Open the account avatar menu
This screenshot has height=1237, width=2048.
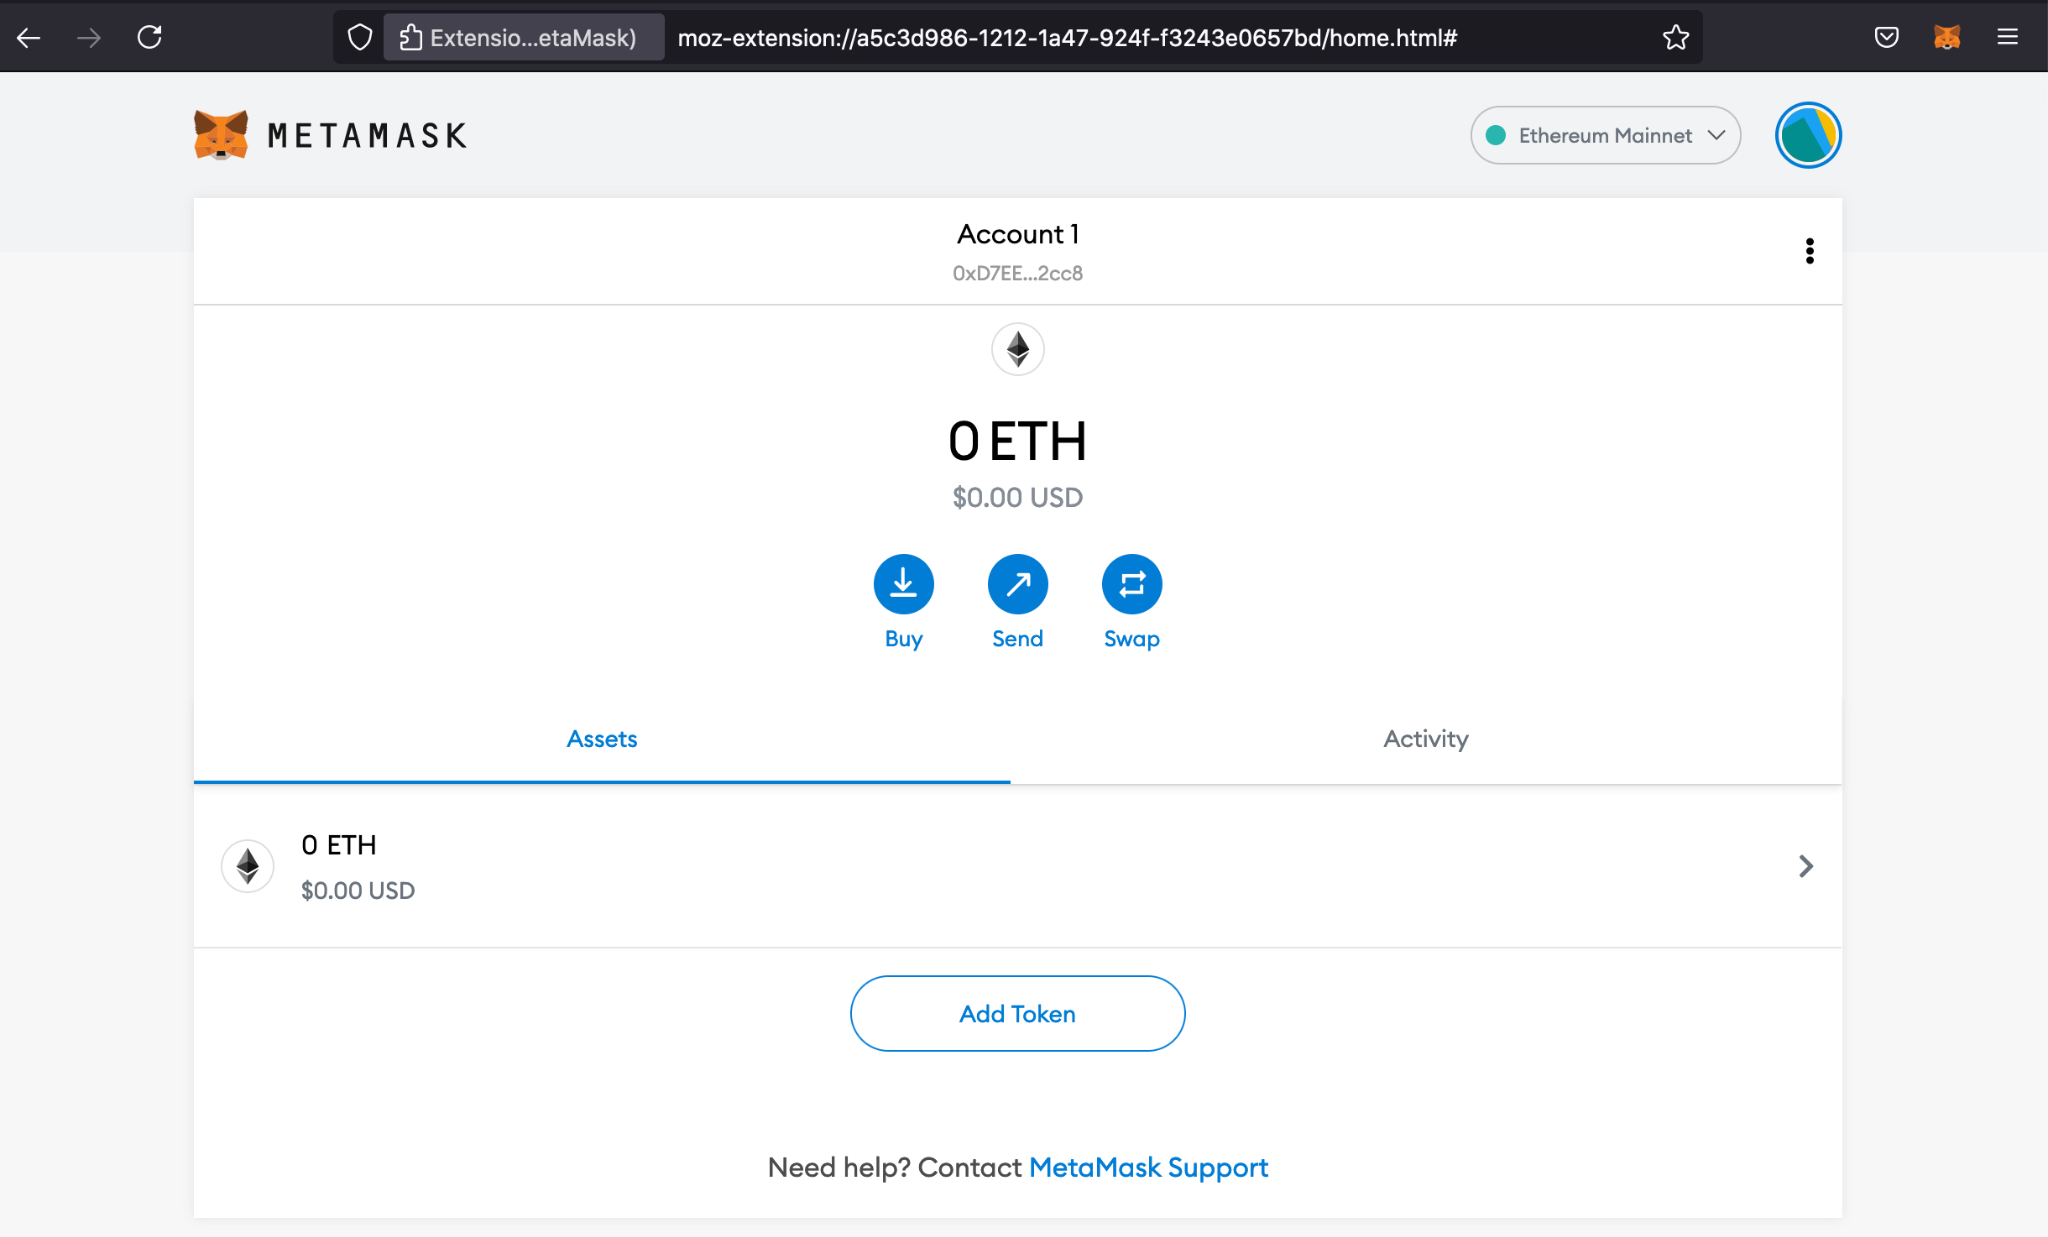point(1807,135)
